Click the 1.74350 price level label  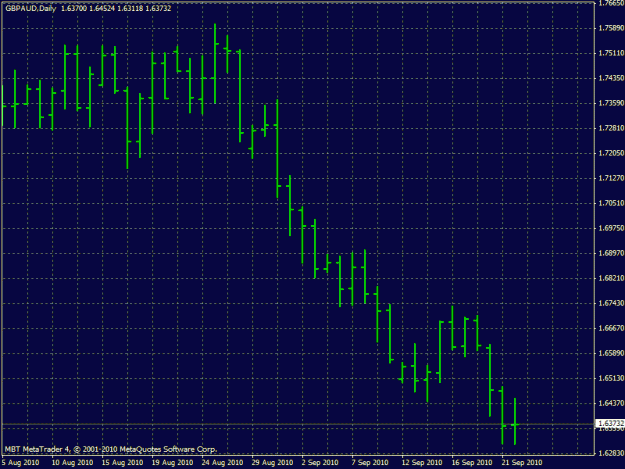(x=611, y=78)
